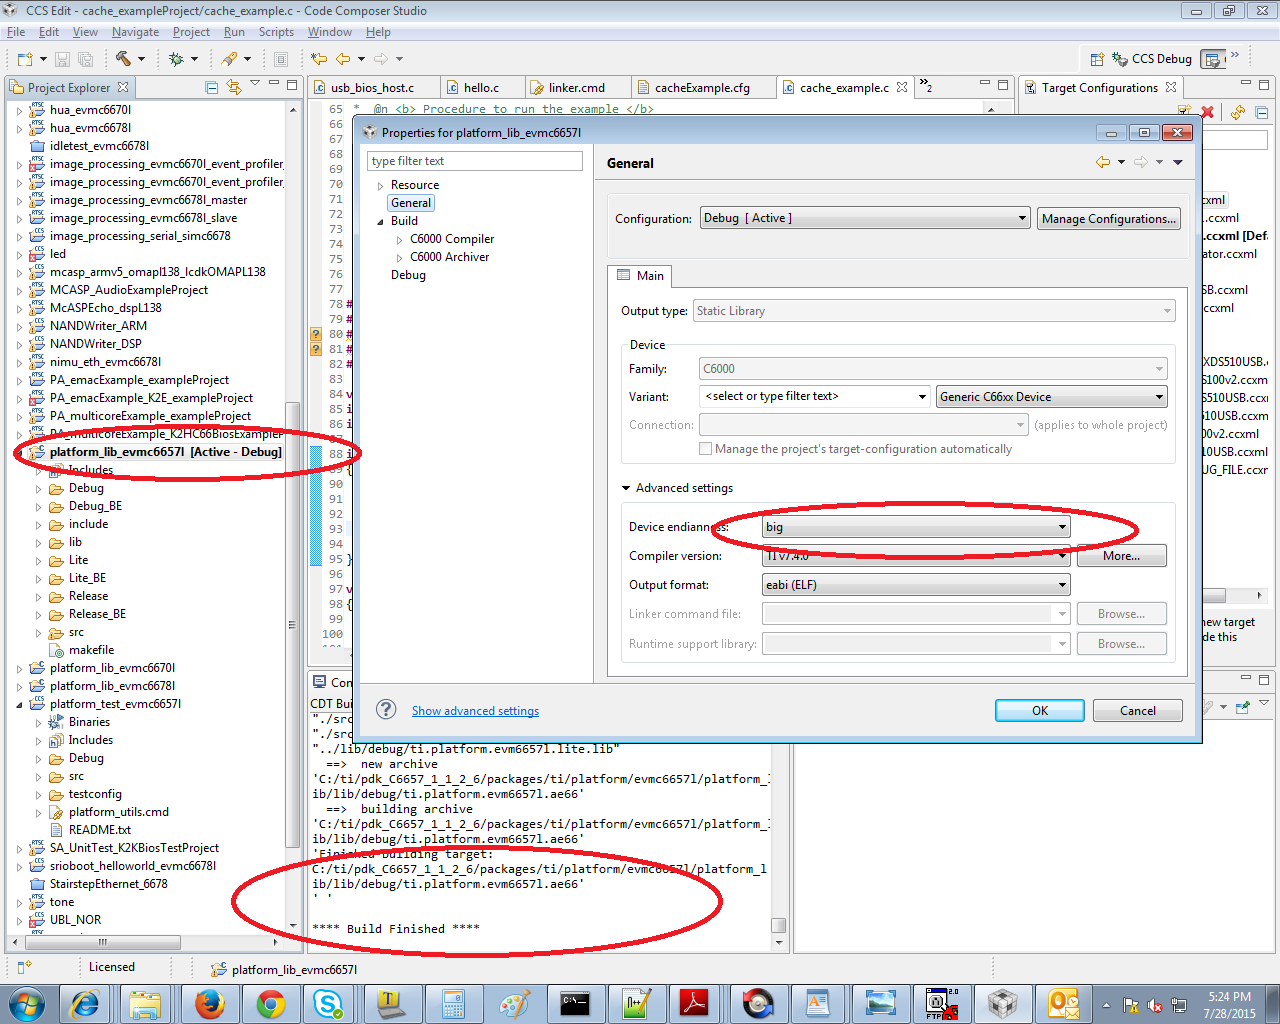Viewport: 1280px width, 1024px height.
Task: Switch to the CCS Debug perspective
Action: pyautogui.click(x=1152, y=59)
